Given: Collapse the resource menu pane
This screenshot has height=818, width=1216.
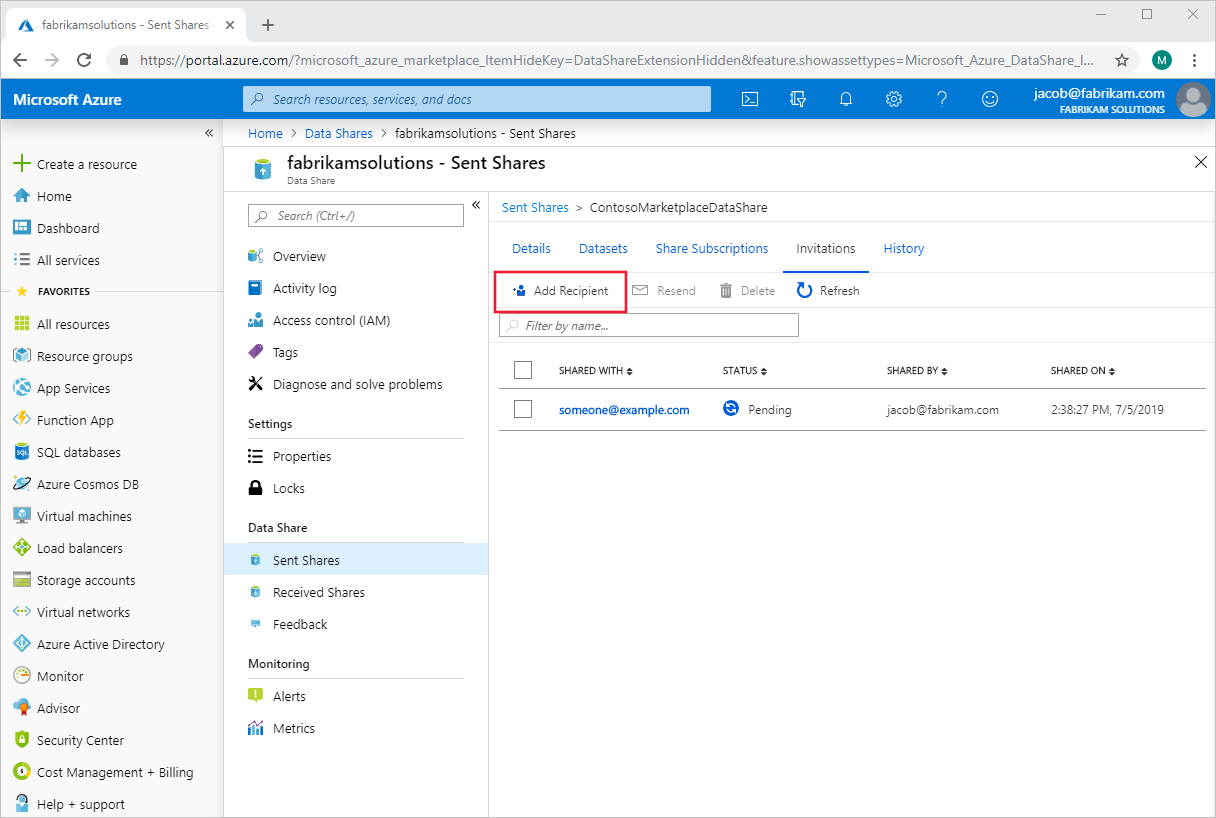Looking at the screenshot, I should (x=476, y=204).
